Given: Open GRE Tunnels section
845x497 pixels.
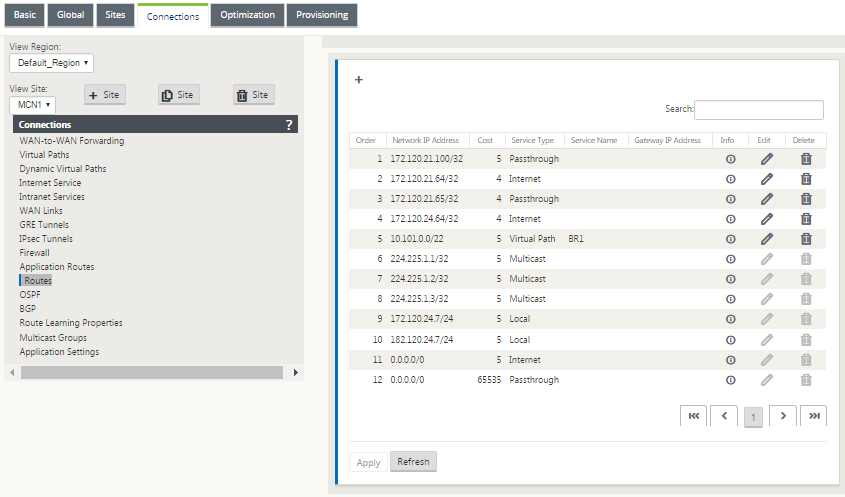Looking at the screenshot, I should click(x=44, y=225).
